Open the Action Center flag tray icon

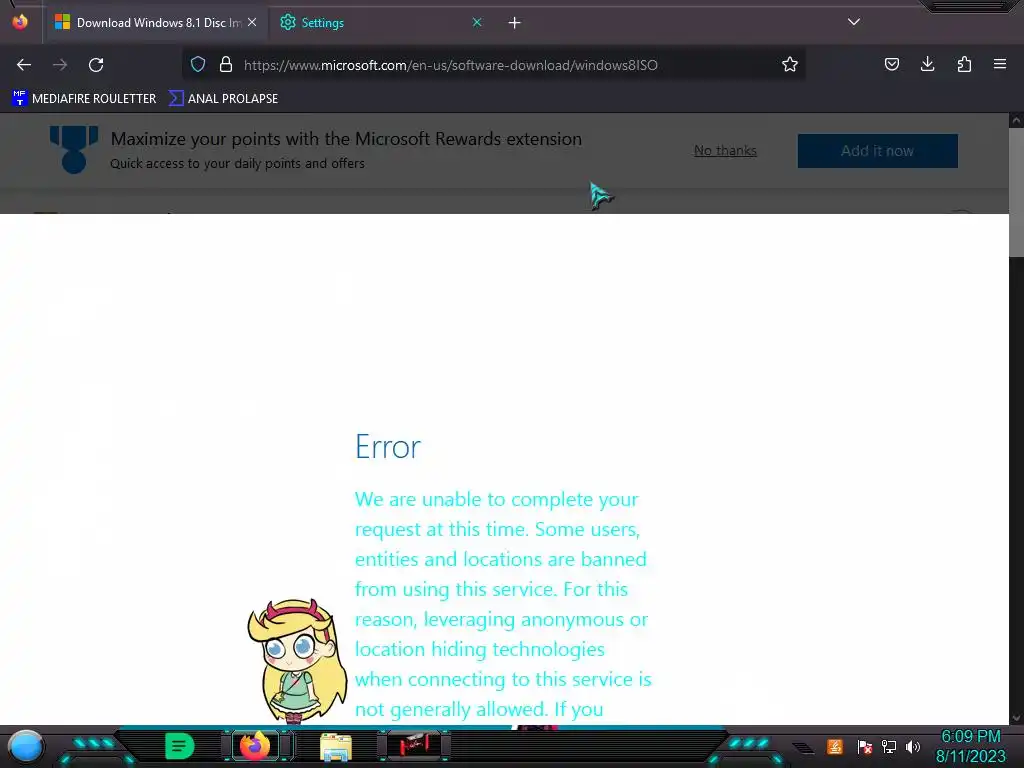click(865, 746)
